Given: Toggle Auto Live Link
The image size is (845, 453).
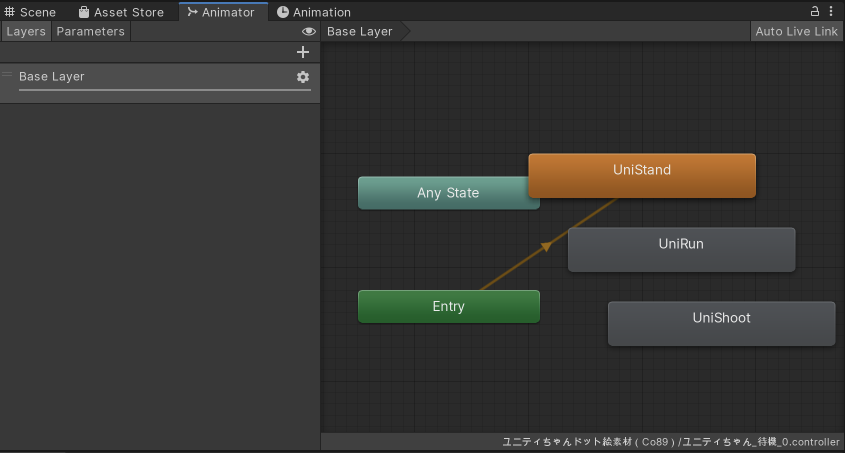Looking at the screenshot, I should click(796, 31).
